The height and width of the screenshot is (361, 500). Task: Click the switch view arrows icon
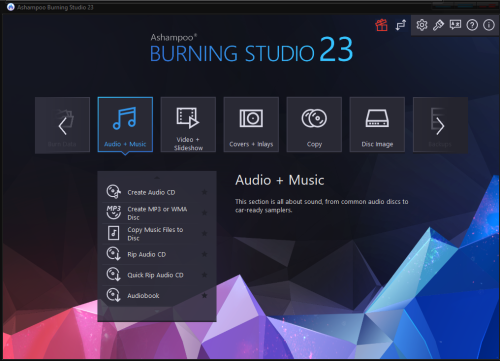click(400, 25)
